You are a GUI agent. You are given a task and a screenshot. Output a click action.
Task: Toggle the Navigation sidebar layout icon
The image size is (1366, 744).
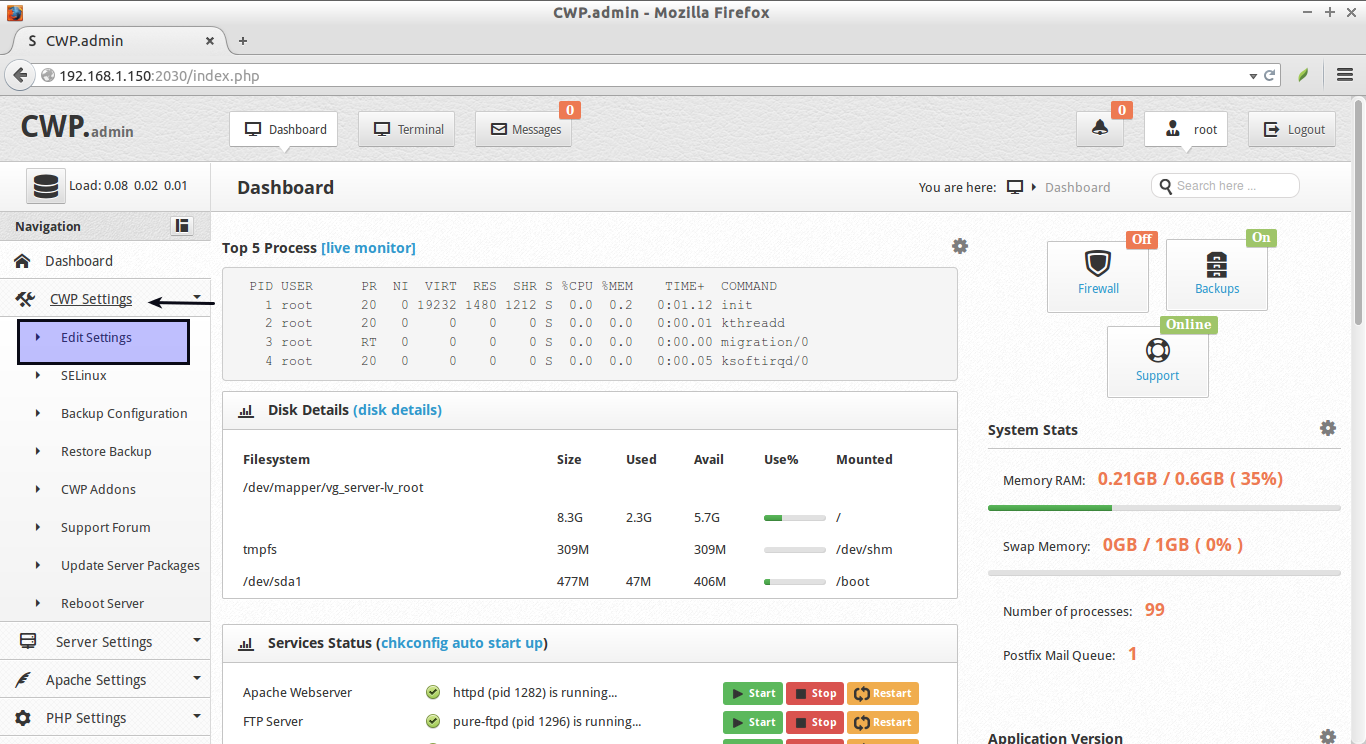(x=182, y=226)
